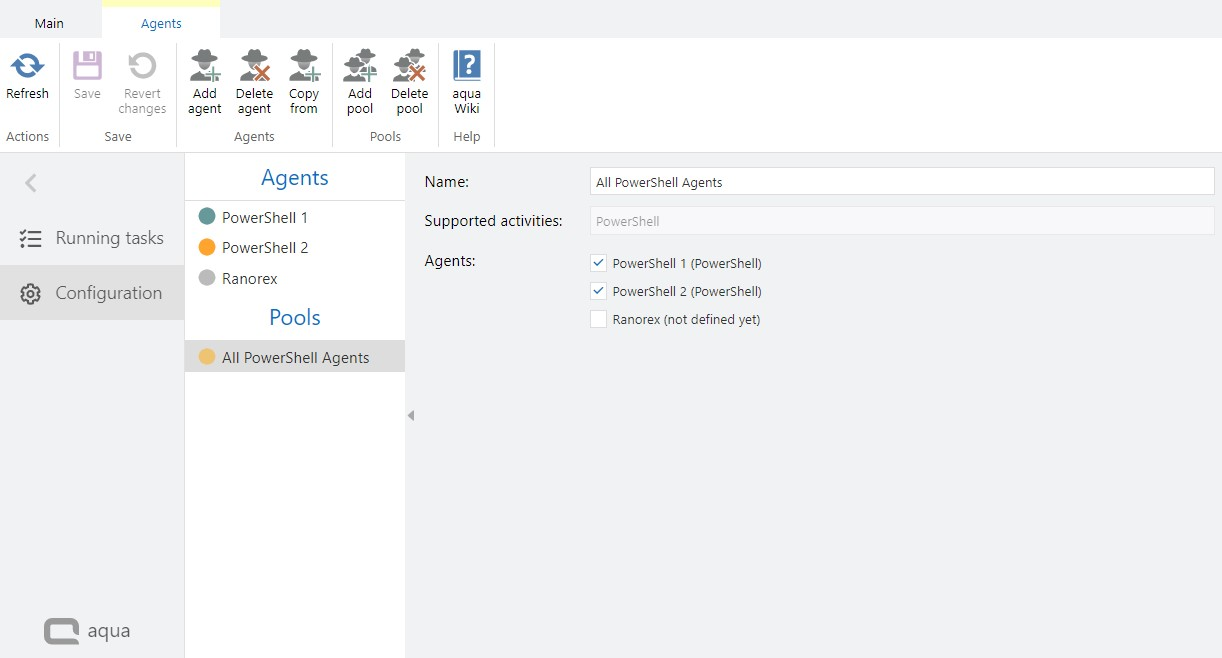This screenshot has height=658, width=1222.
Task: Uncheck the PowerShell 2 (PowerShell) checkbox
Action: 599,292
